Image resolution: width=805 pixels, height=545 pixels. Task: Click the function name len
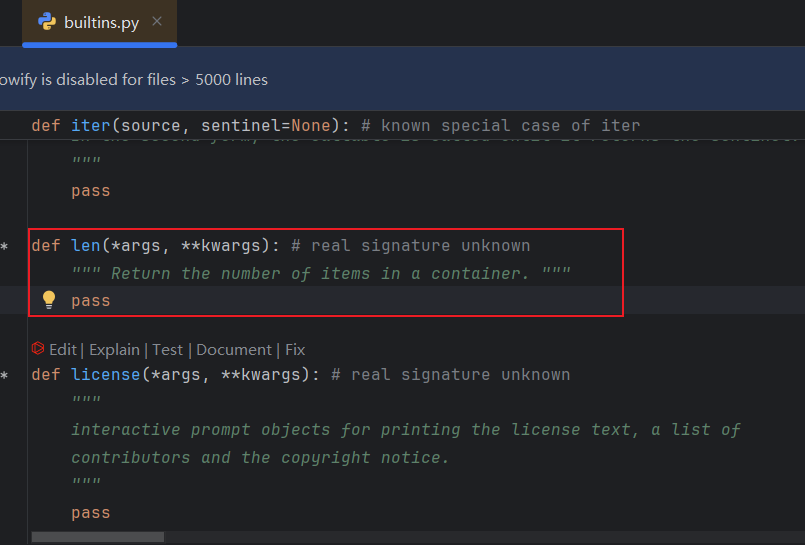pyautogui.click(x=86, y=245)
